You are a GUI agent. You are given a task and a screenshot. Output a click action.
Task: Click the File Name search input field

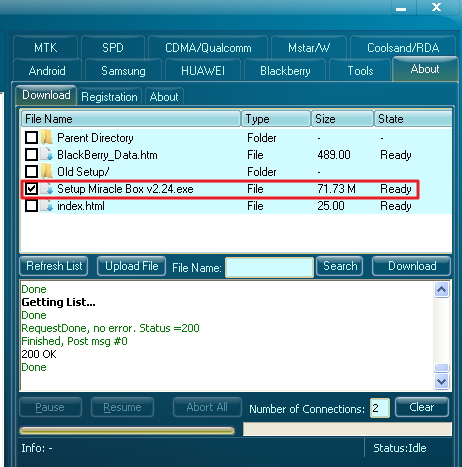(x=269, y=267)
